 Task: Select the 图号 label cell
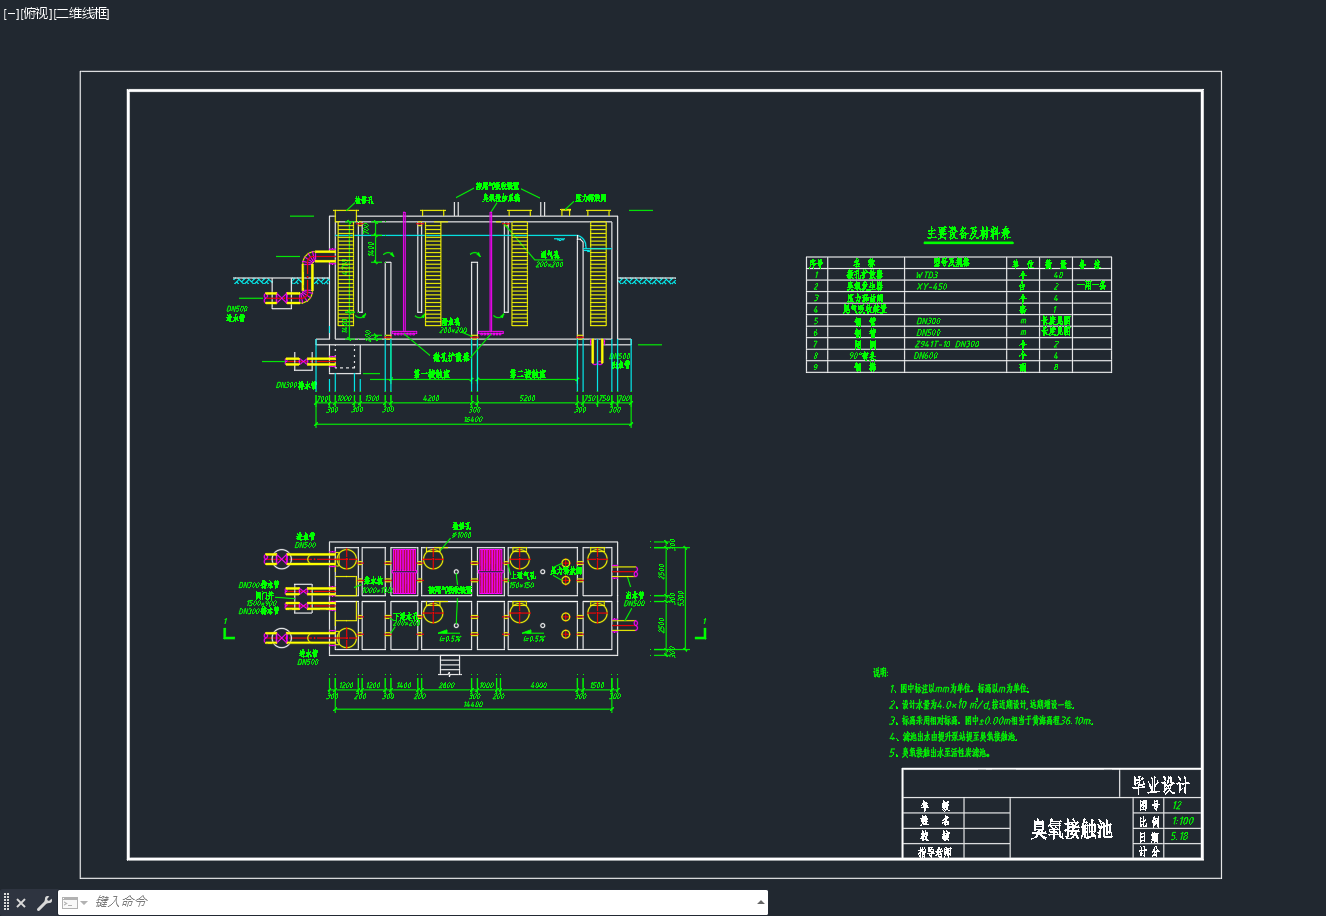coord(1149,805)
